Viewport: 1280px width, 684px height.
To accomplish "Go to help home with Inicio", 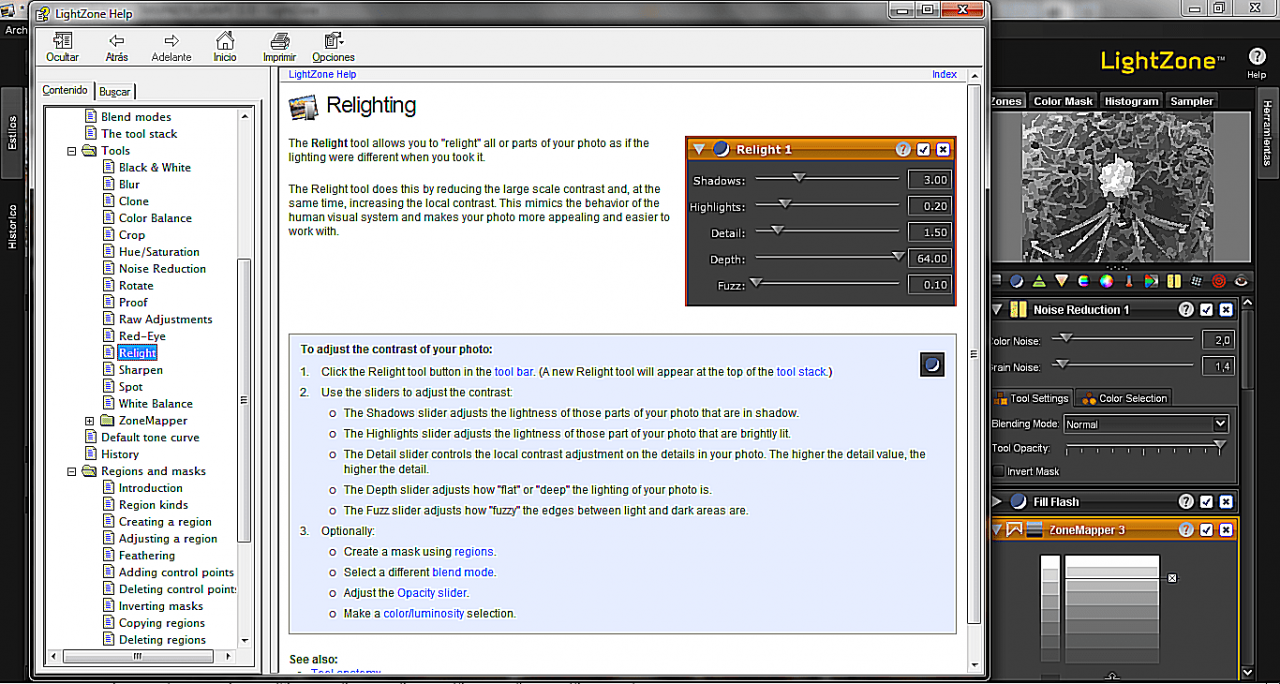I will point(225,46).
